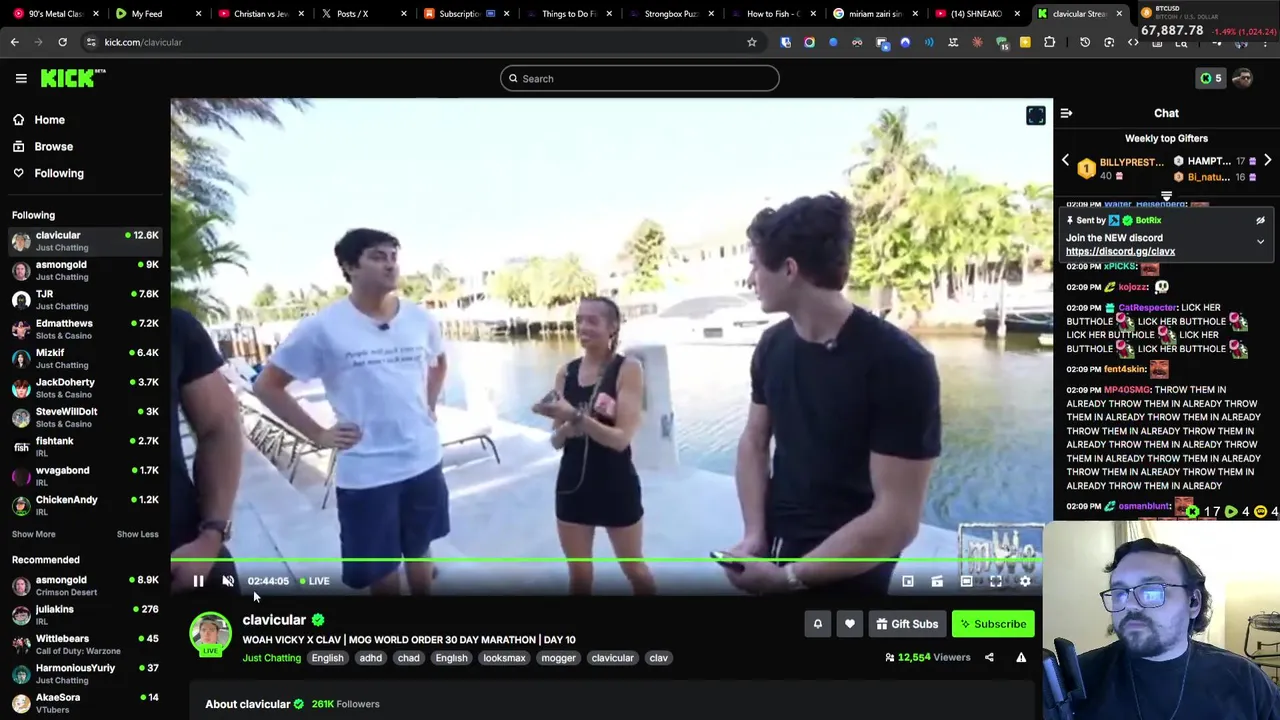Viewport: 1280px width, 720px height.
Task: Bookmark this page with the star icon
Action: pos(752,42)
